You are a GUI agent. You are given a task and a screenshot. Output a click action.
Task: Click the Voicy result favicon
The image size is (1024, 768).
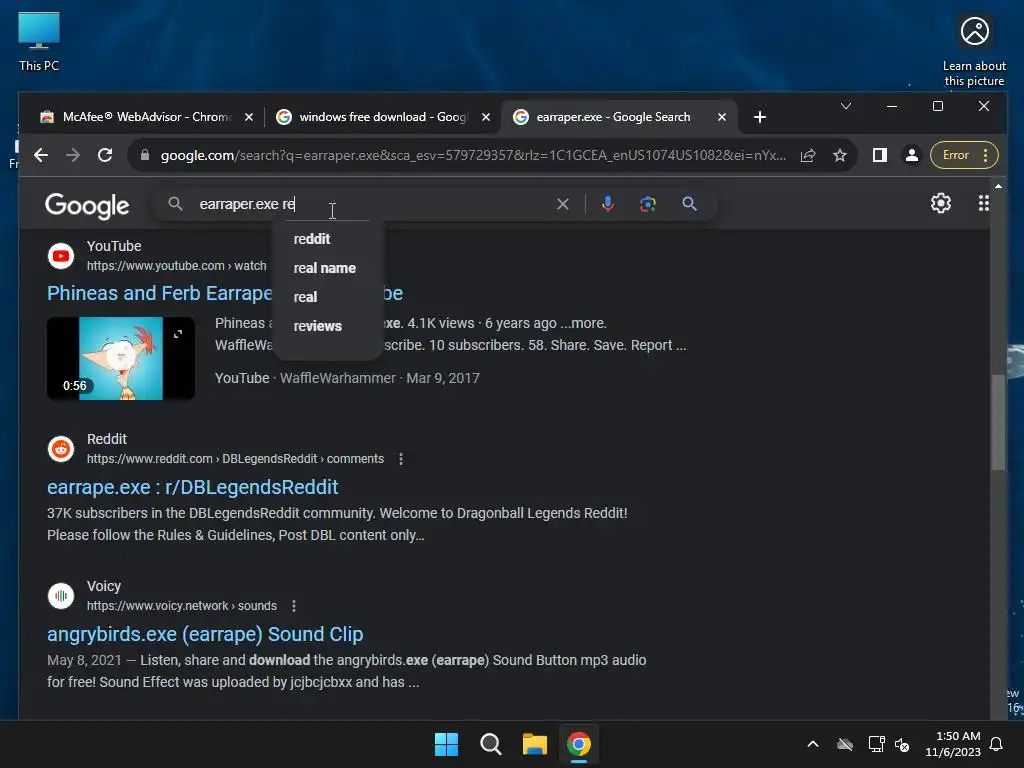(x=61, y=596)
